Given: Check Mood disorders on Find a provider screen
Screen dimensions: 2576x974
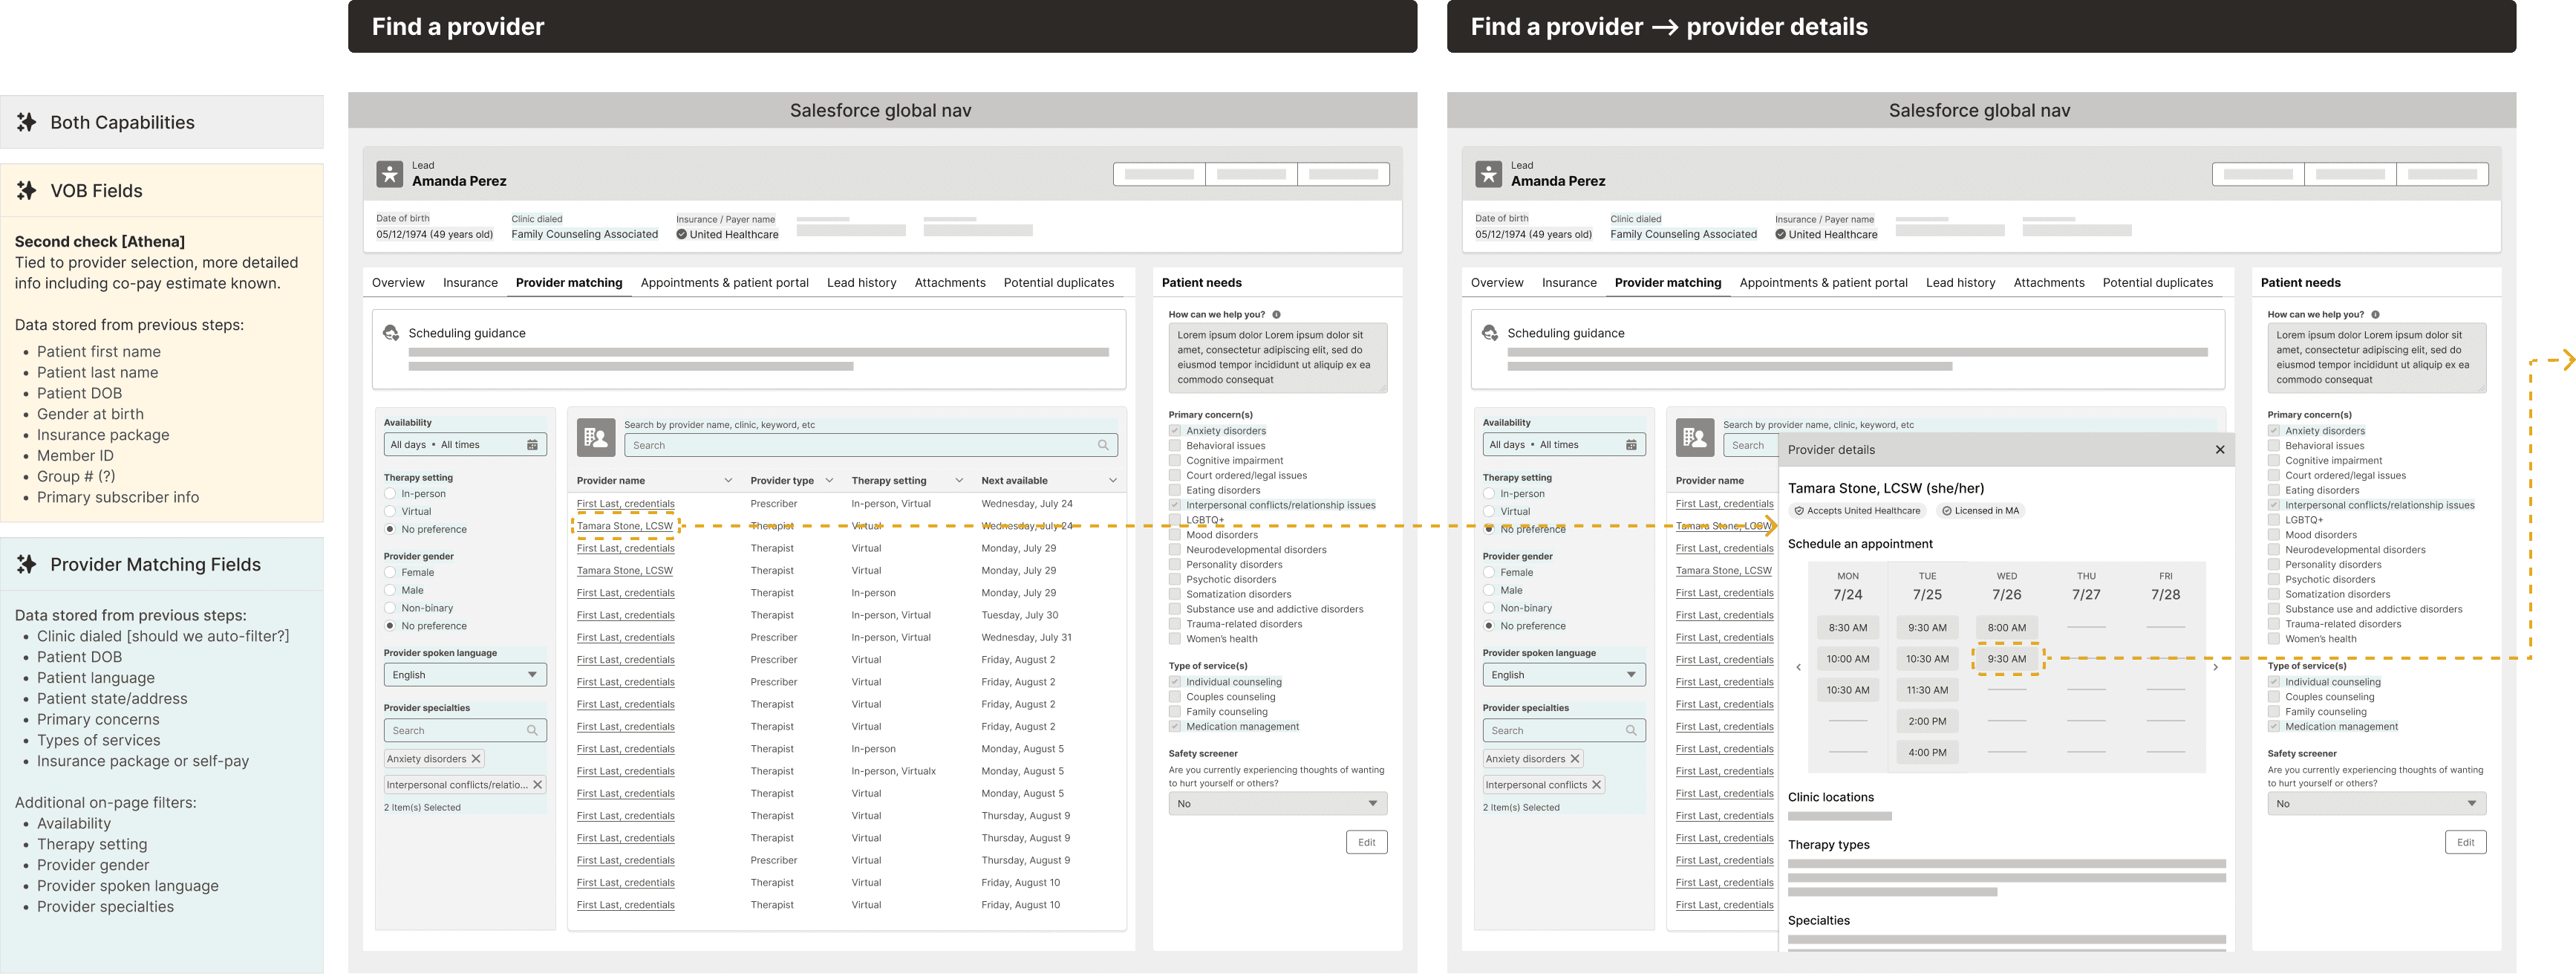Looking at the screenshot, I should (x=1175, y=535).
